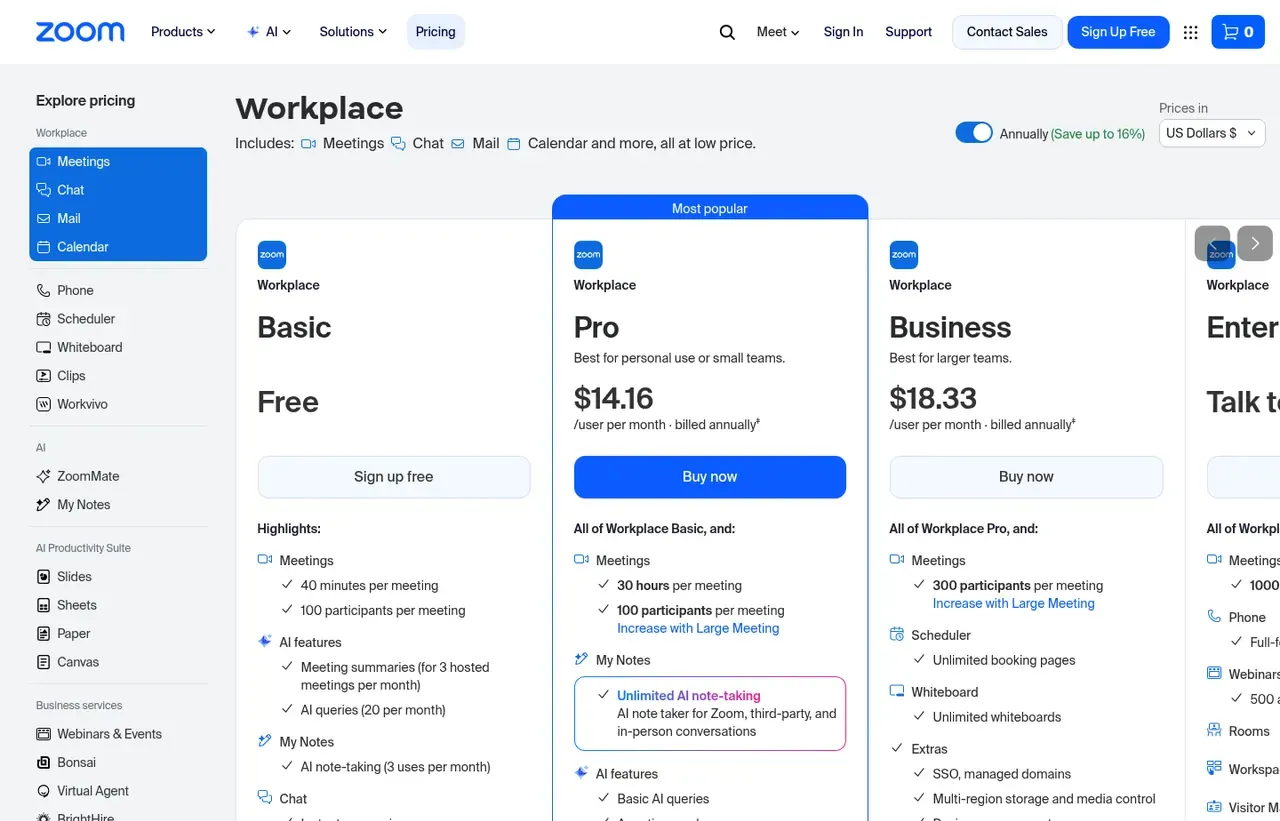The image size is (1280, 821).
Task: Open the apps grid icon
Action: [x=1190, y=32]
